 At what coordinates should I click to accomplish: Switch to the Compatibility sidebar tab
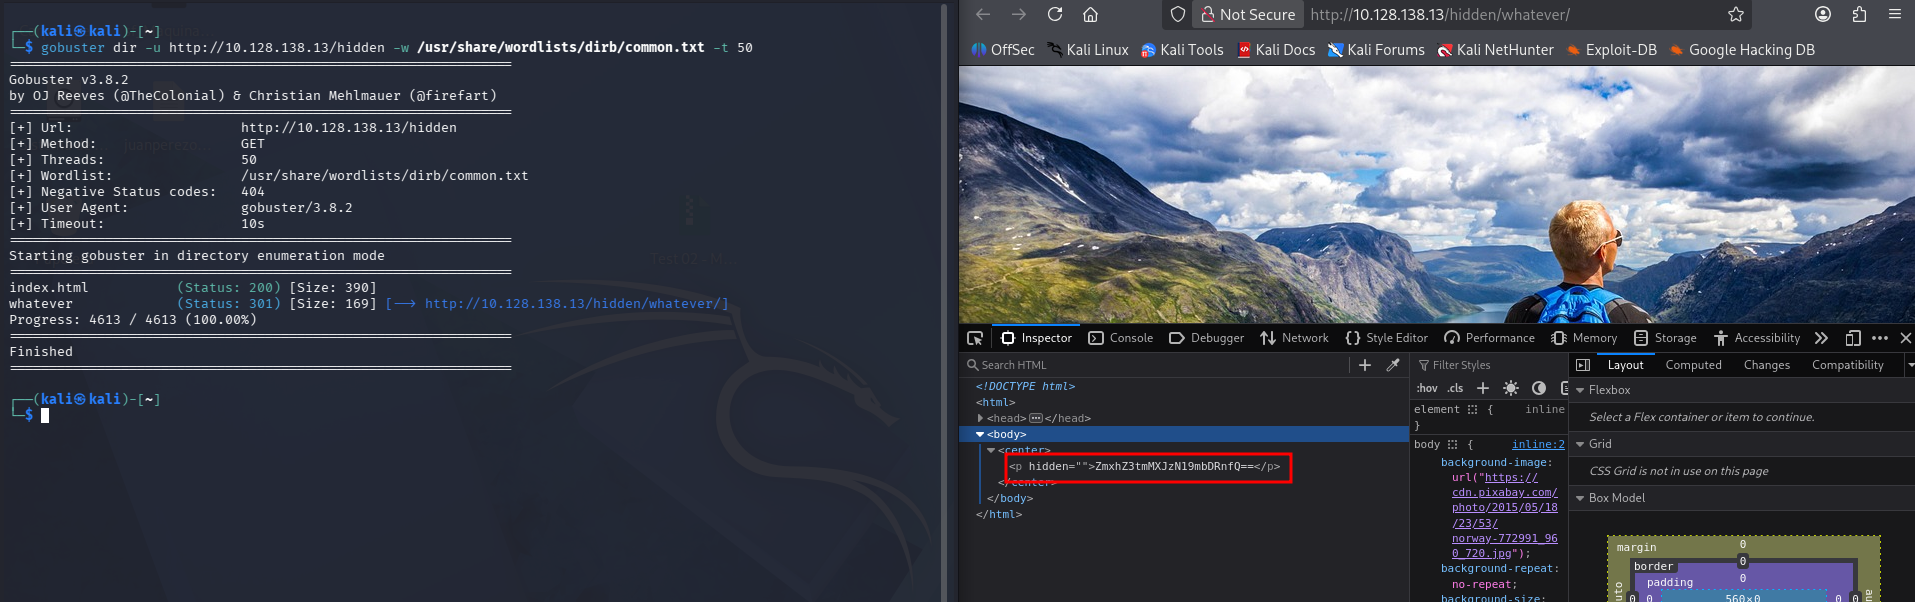pyautogui.click(x=1847, y=365)
